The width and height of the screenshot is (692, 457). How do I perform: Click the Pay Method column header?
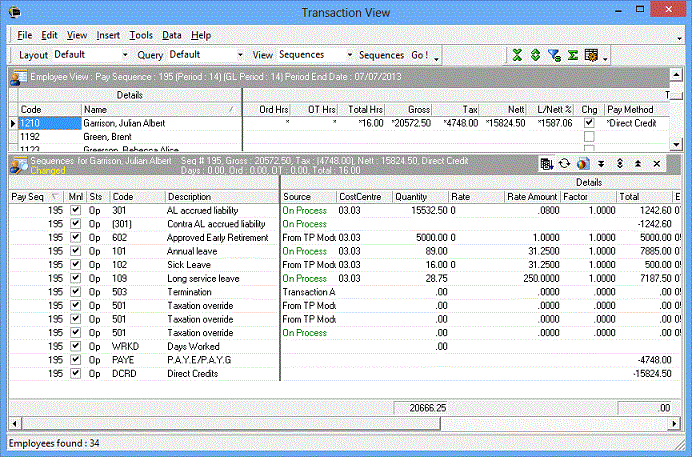coord(637,109)
